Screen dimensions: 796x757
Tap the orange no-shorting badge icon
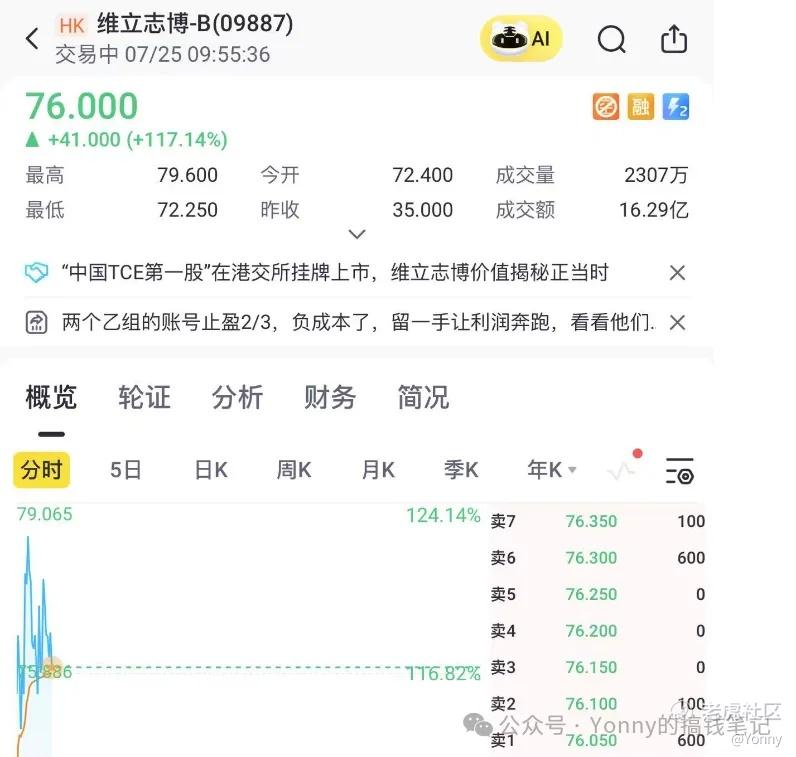point(606,107)
